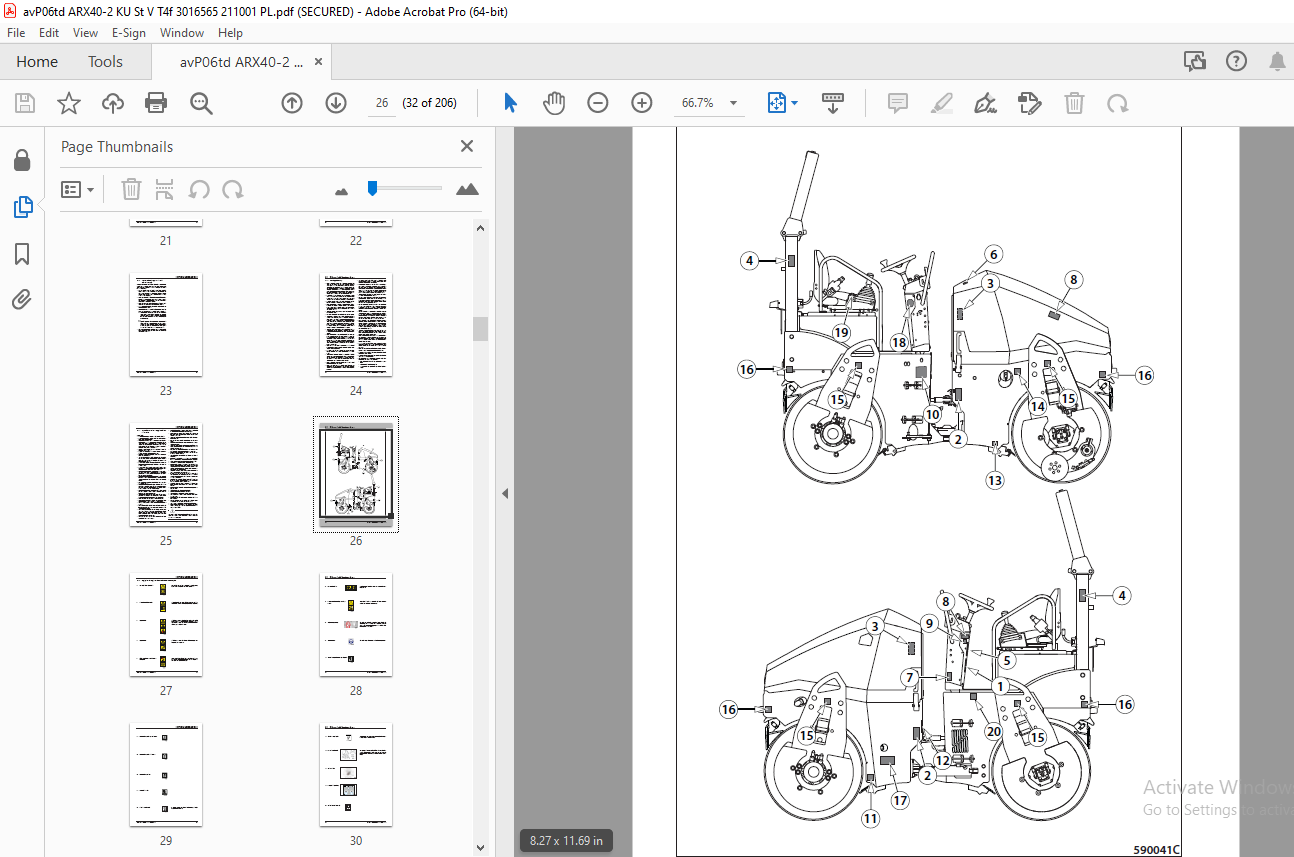Zoom out with the minus circle button
This screenshot has width=1294, height=857.
(598, 103)
